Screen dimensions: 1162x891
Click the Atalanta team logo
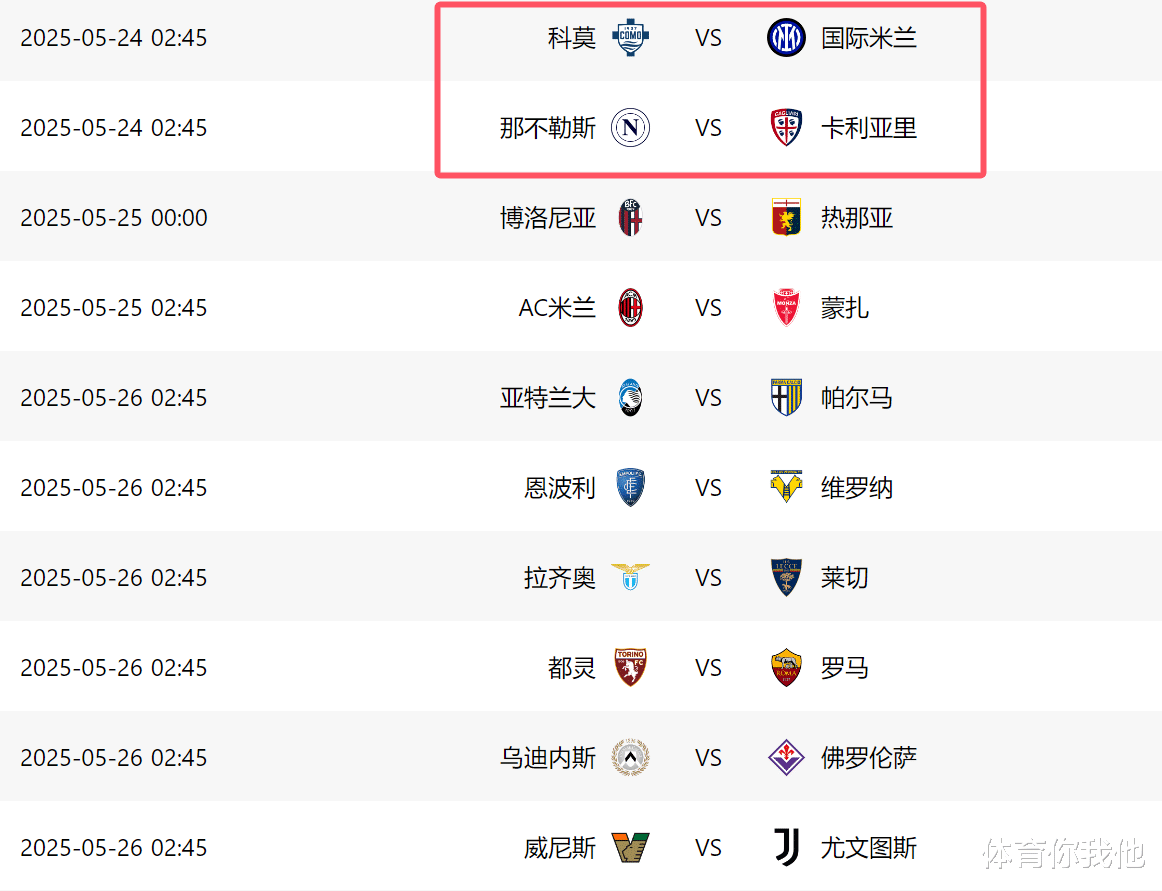pos(630,398)
